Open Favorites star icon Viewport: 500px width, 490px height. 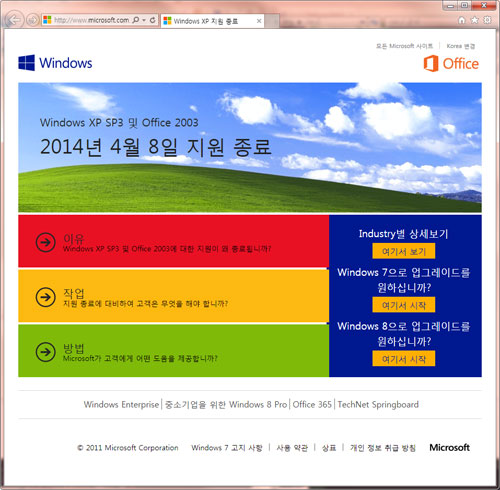coord(474,20)
